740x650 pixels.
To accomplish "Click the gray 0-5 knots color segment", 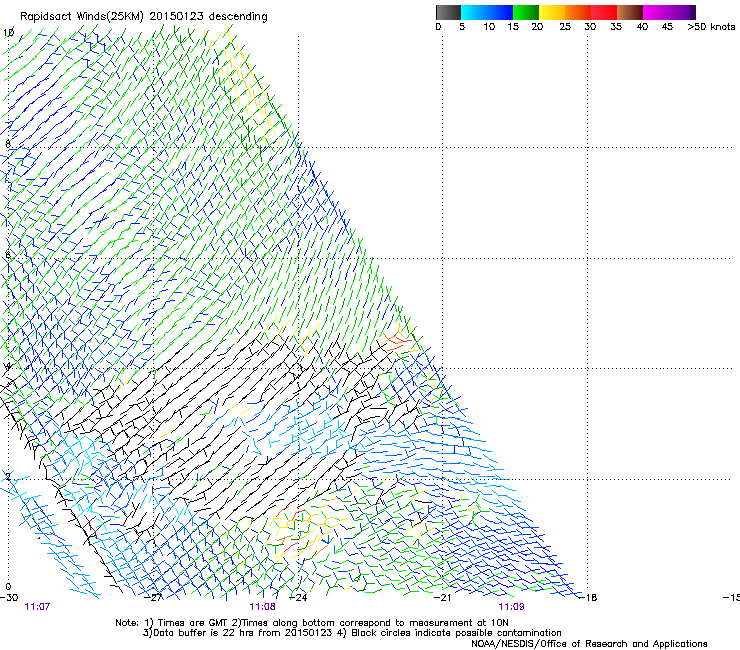I will tap(448, 12).
